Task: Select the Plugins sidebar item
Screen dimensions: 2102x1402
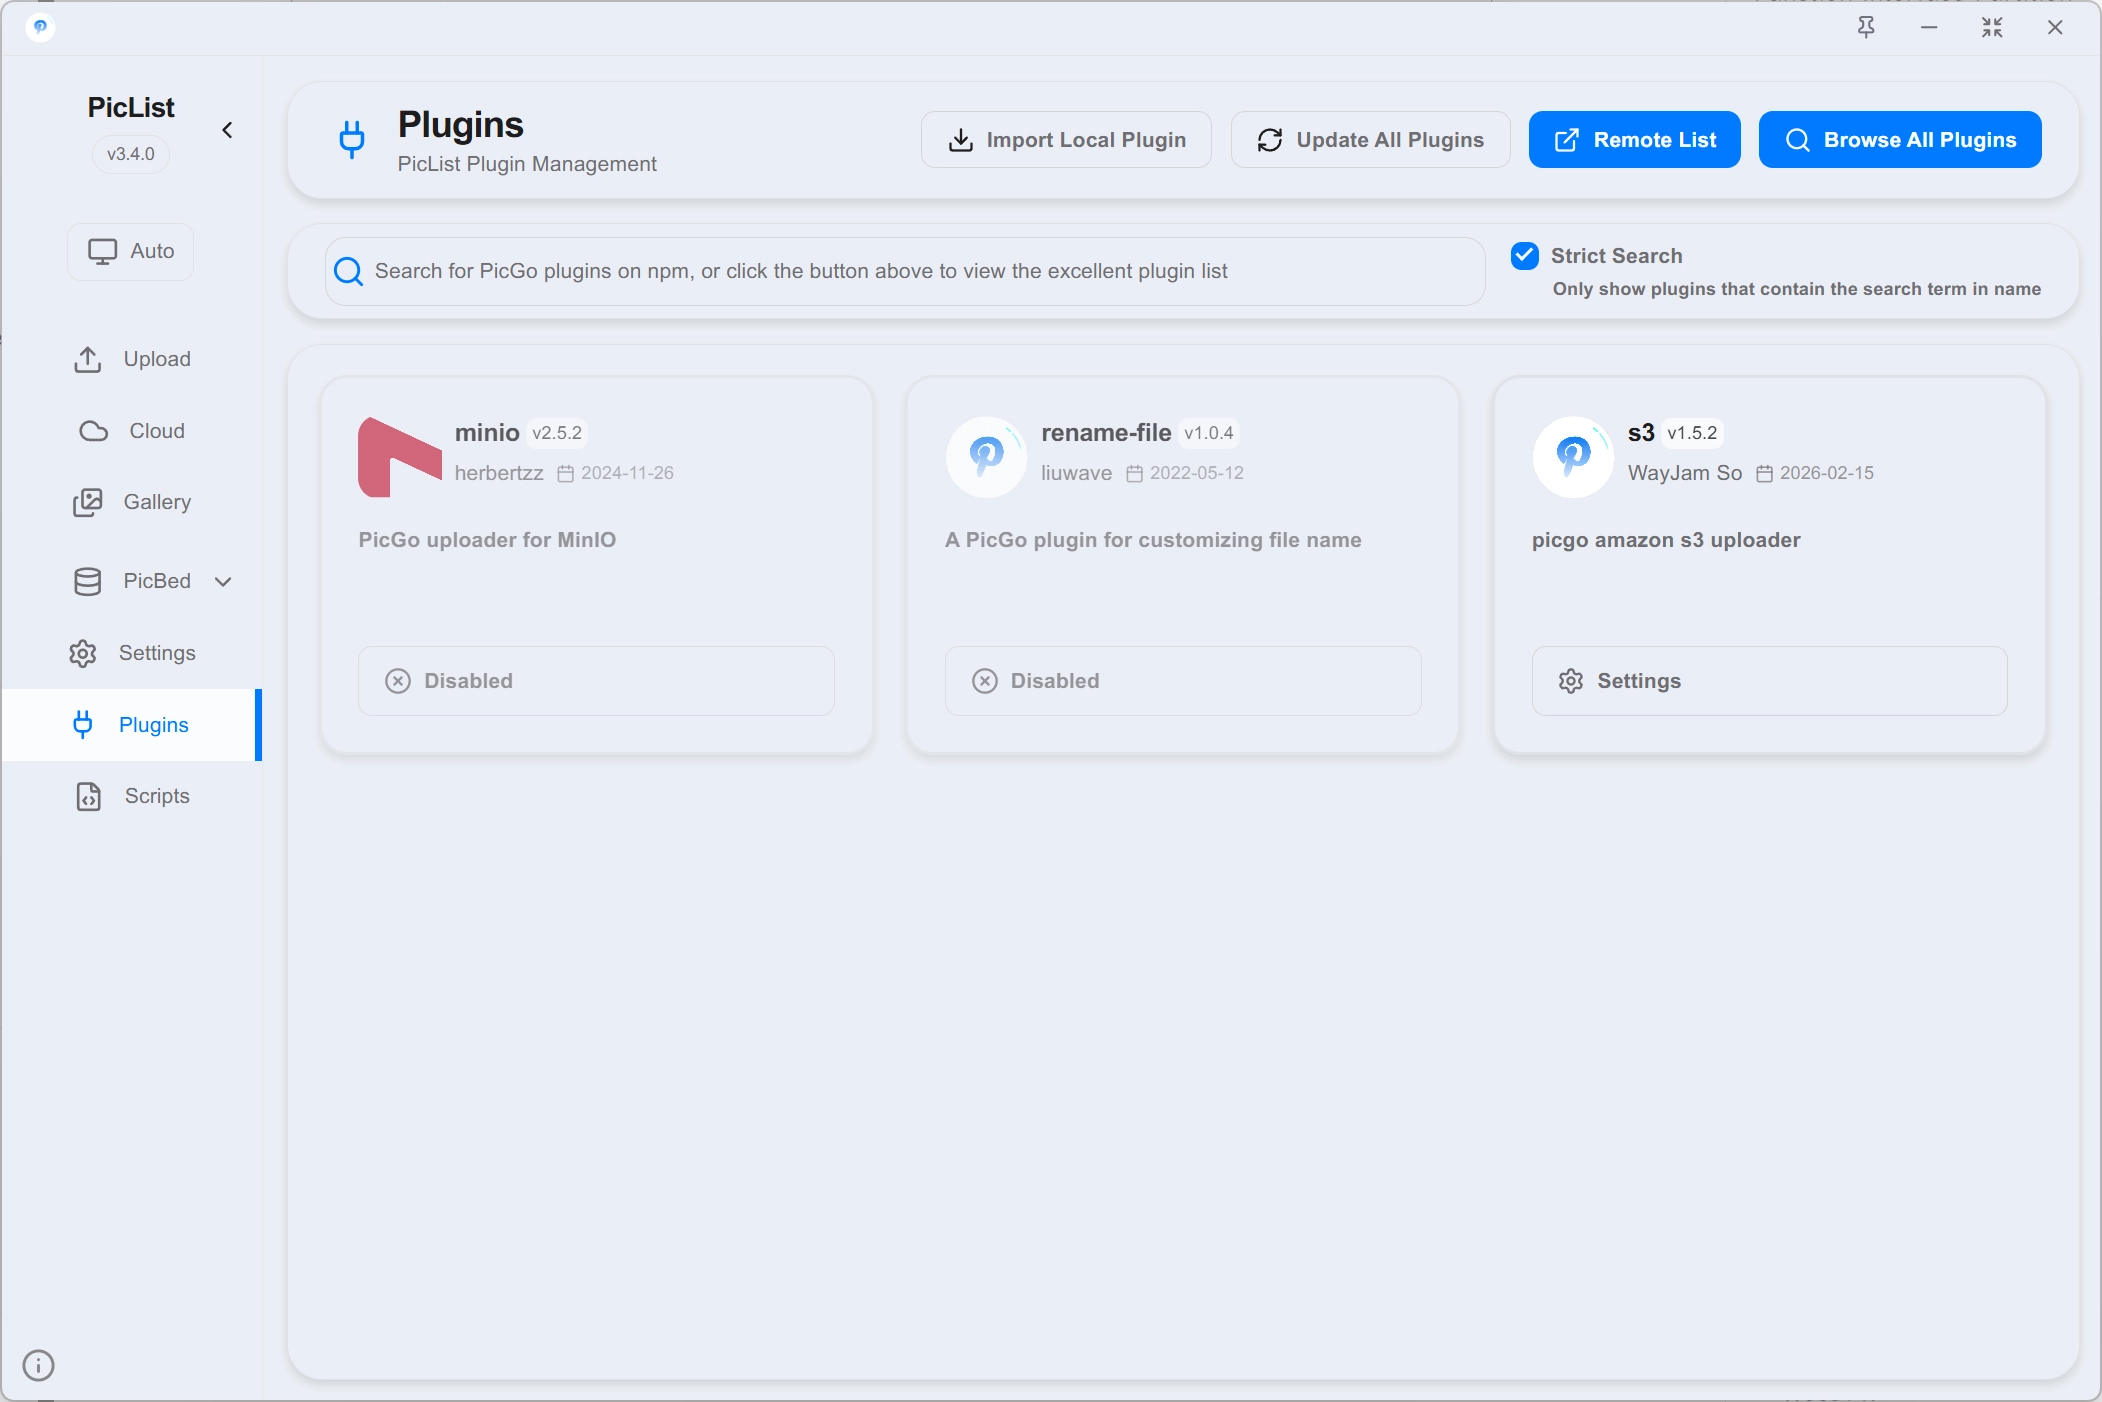Action: pos(131,725)
